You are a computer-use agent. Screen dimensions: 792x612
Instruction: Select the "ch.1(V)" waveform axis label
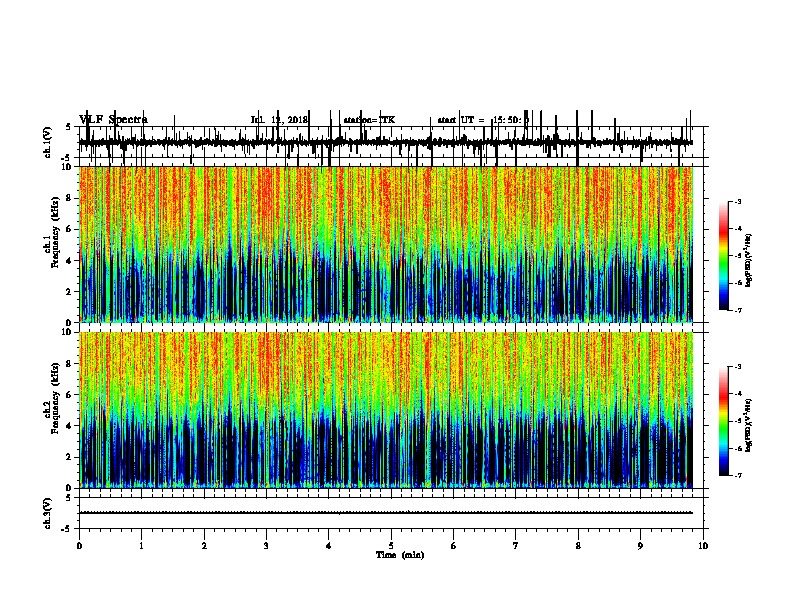click(48, 142)
